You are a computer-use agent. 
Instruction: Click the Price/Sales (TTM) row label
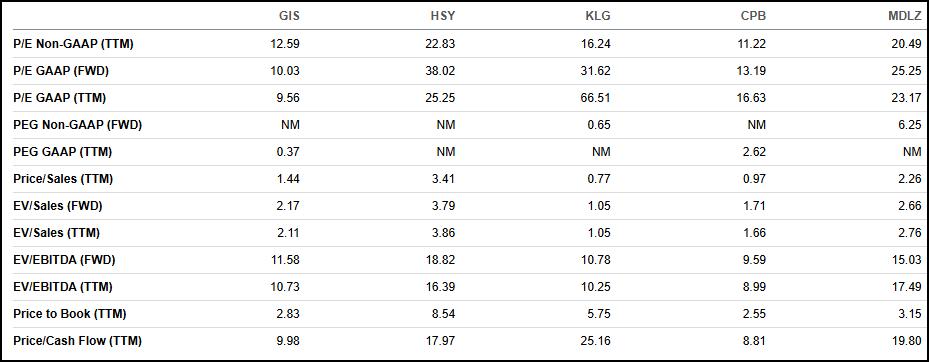[63, 179]
